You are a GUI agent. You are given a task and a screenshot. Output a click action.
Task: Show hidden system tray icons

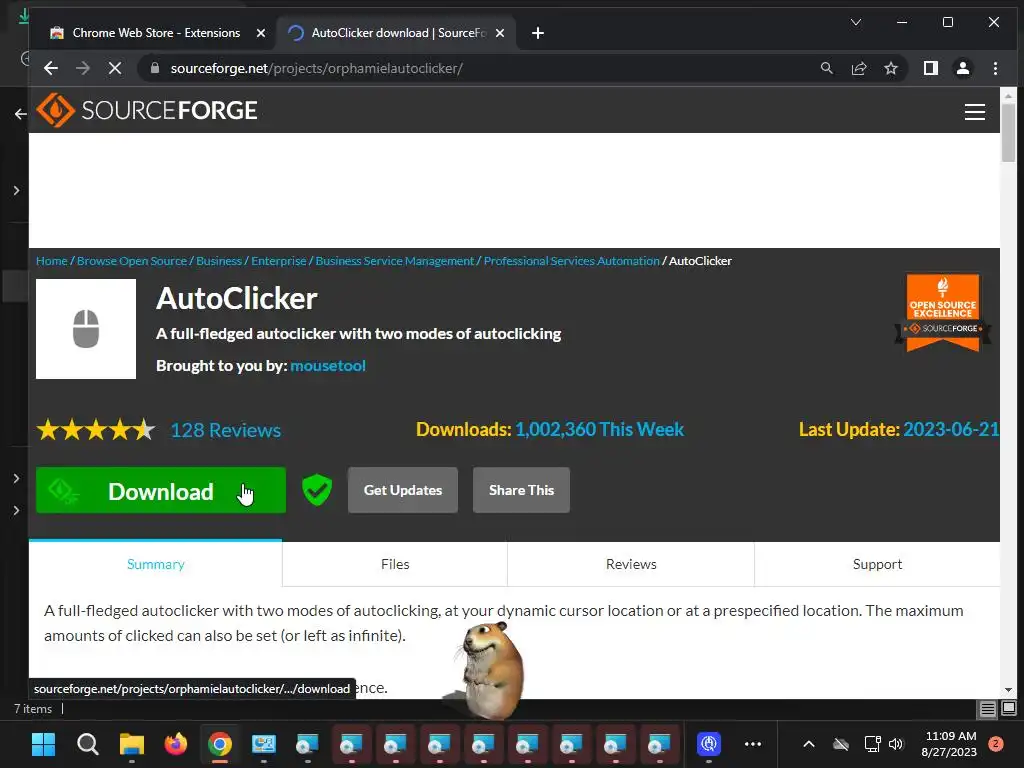pyautogui.click(x=808, y=744)
